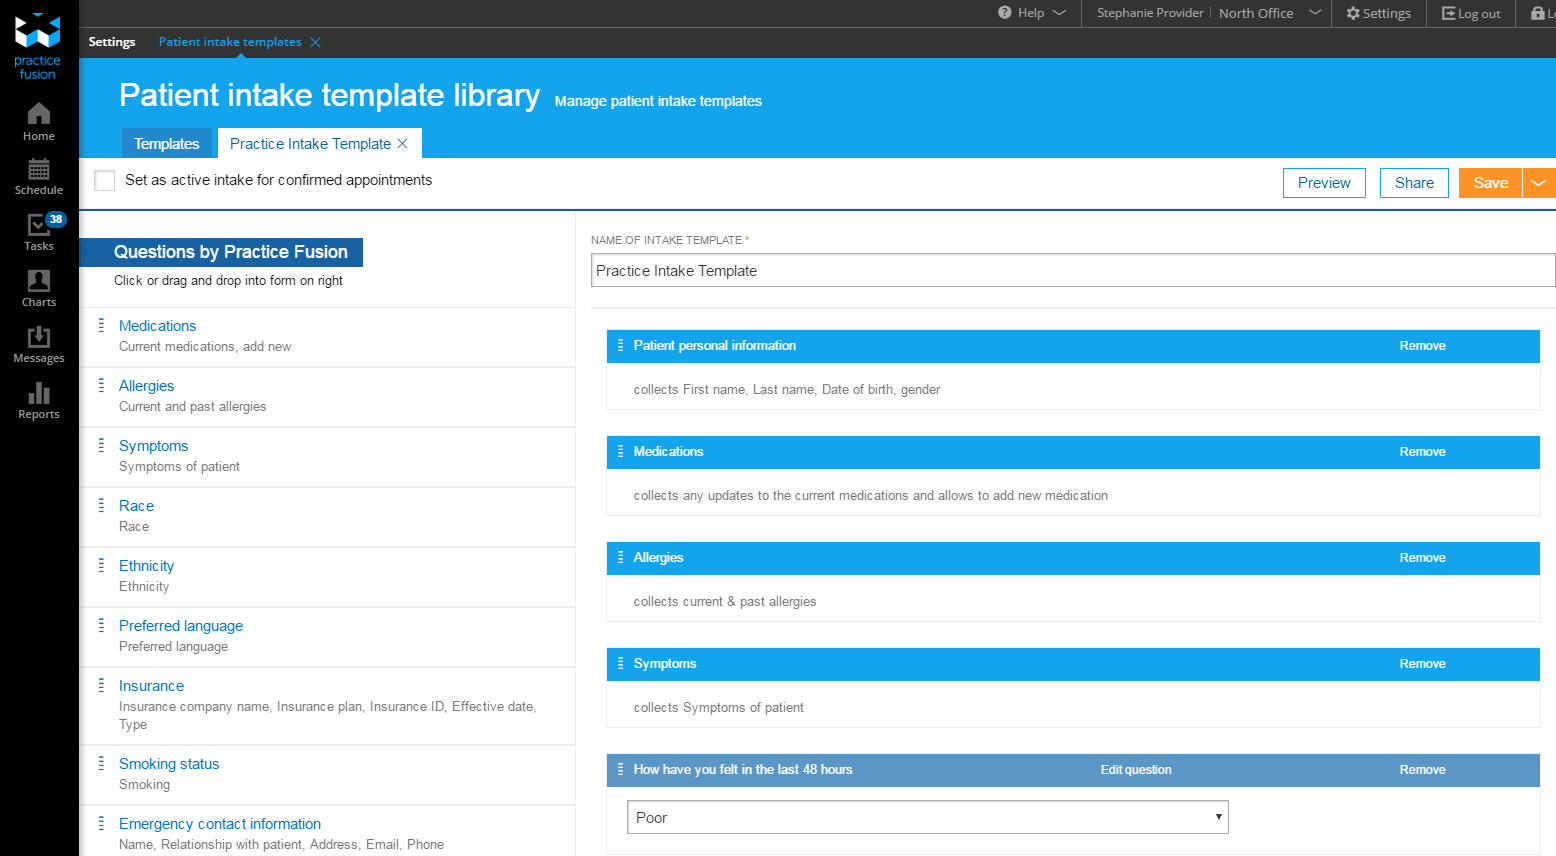Remove the Allergies section from form
Screen dimensions: 1556x856
click(x=1422, y=558)
